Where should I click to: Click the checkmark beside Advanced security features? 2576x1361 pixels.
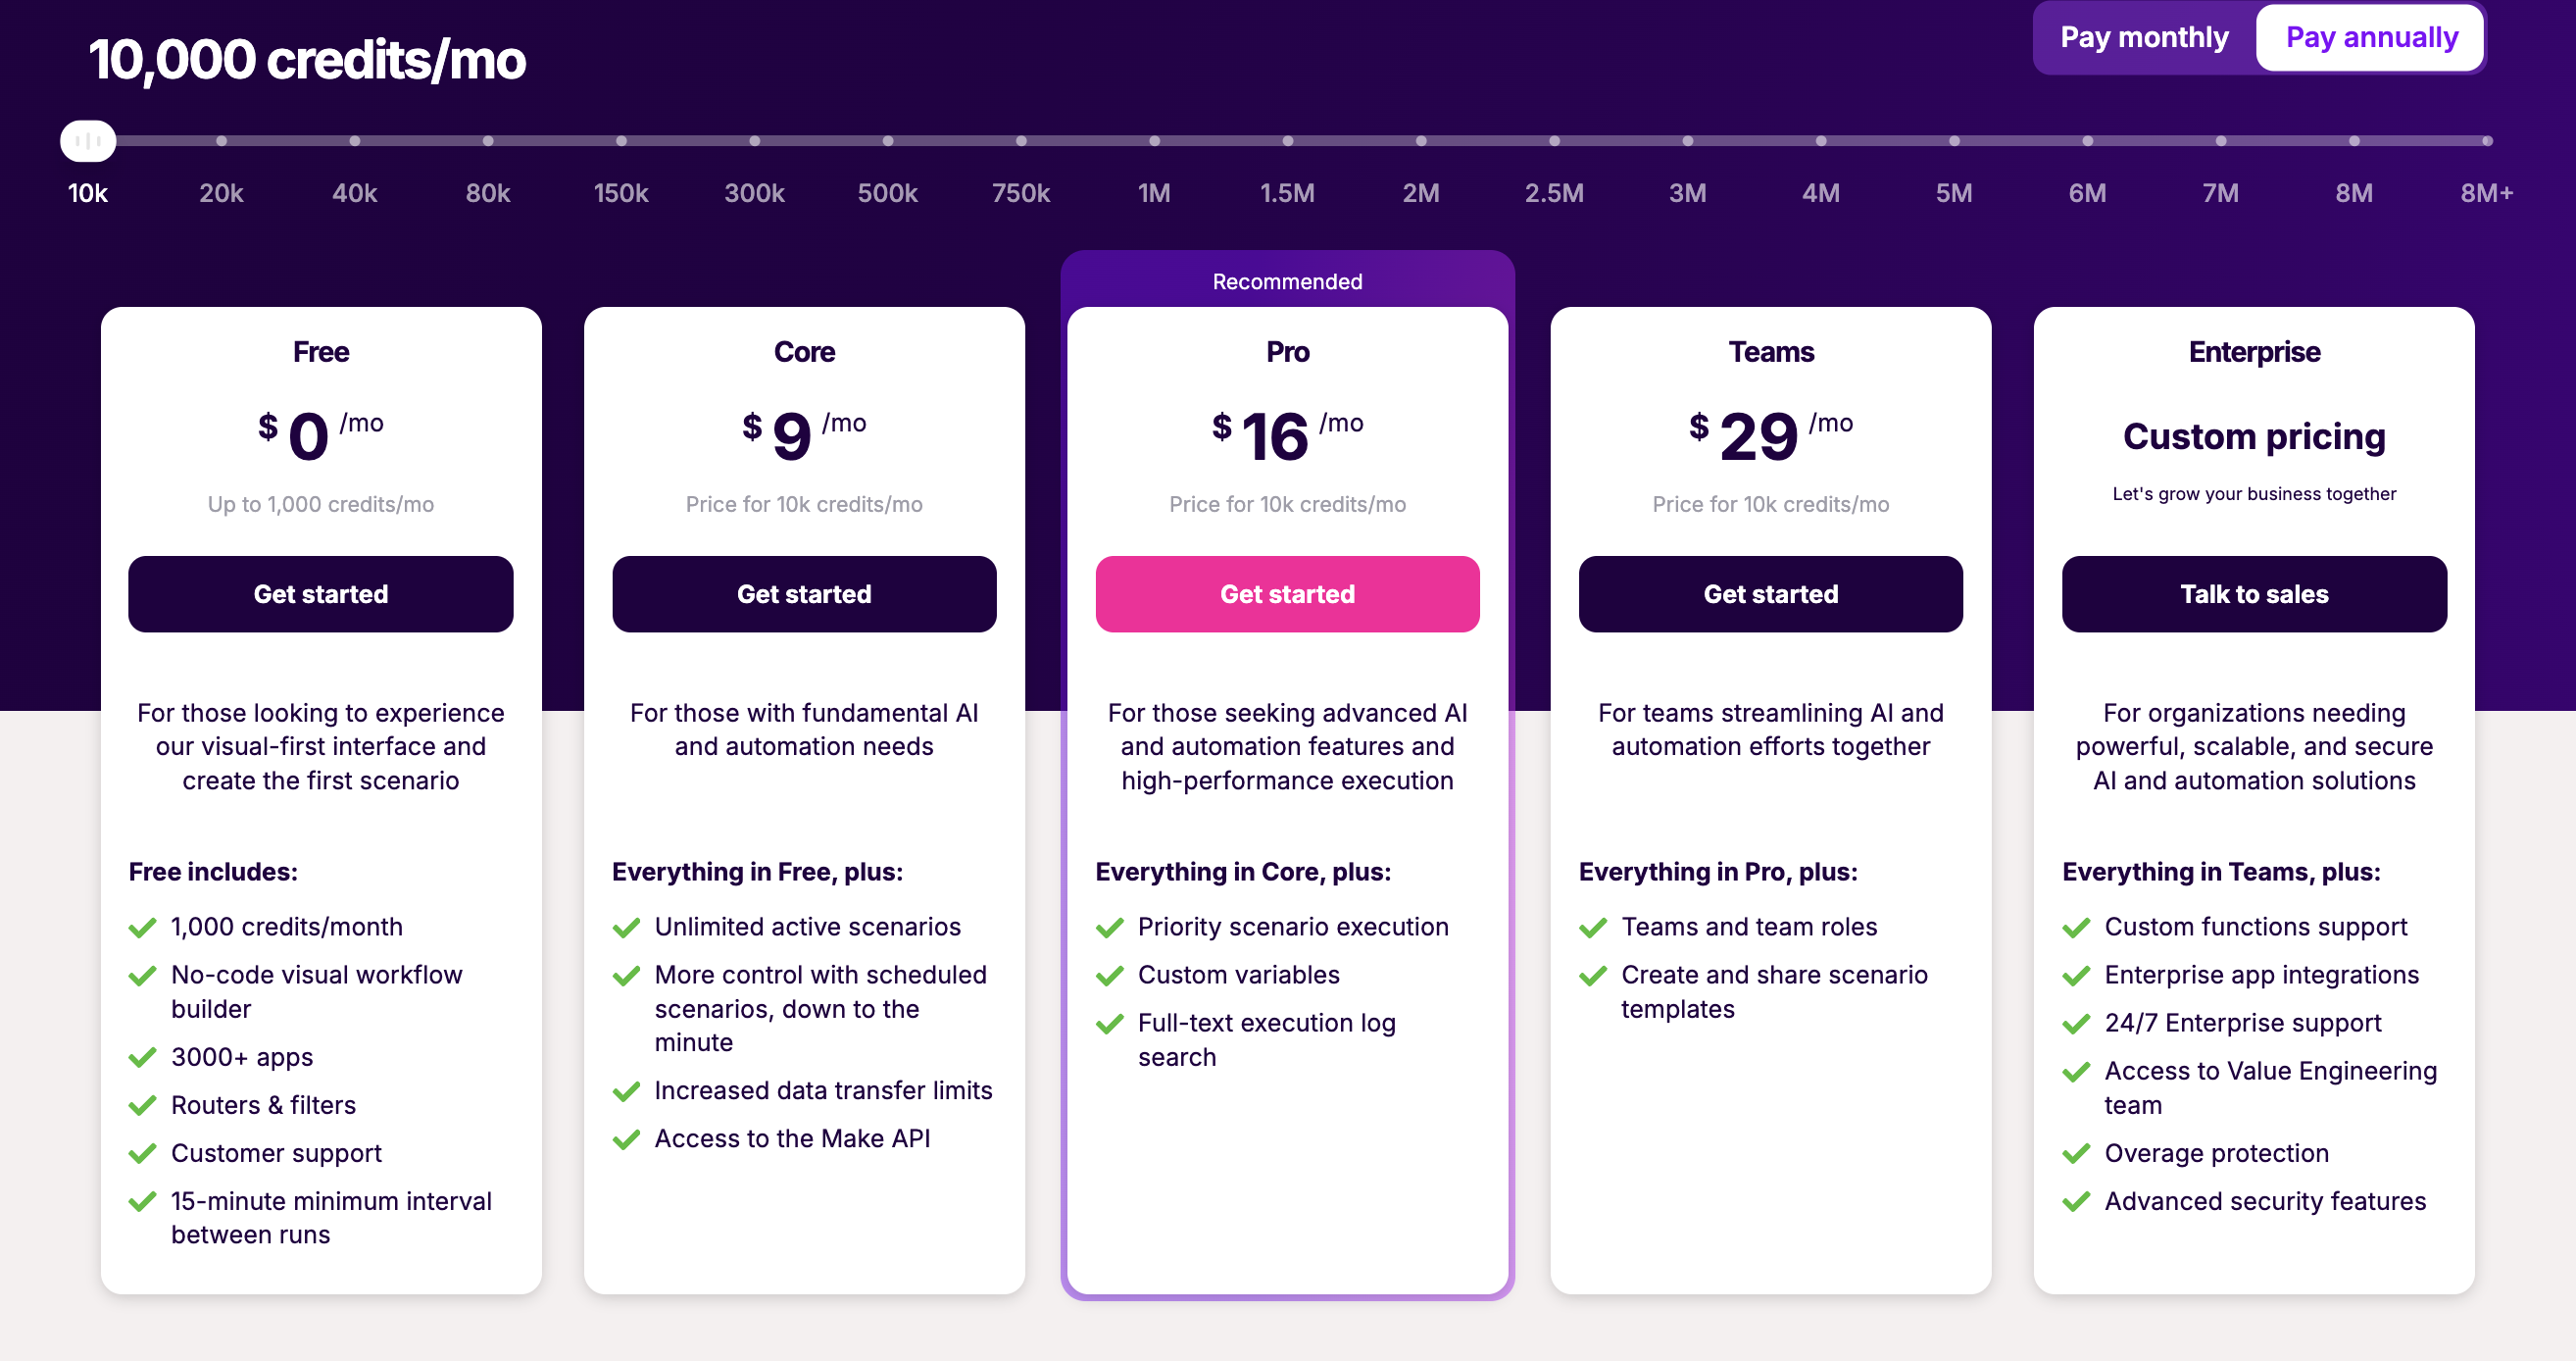point(2077,1201)
